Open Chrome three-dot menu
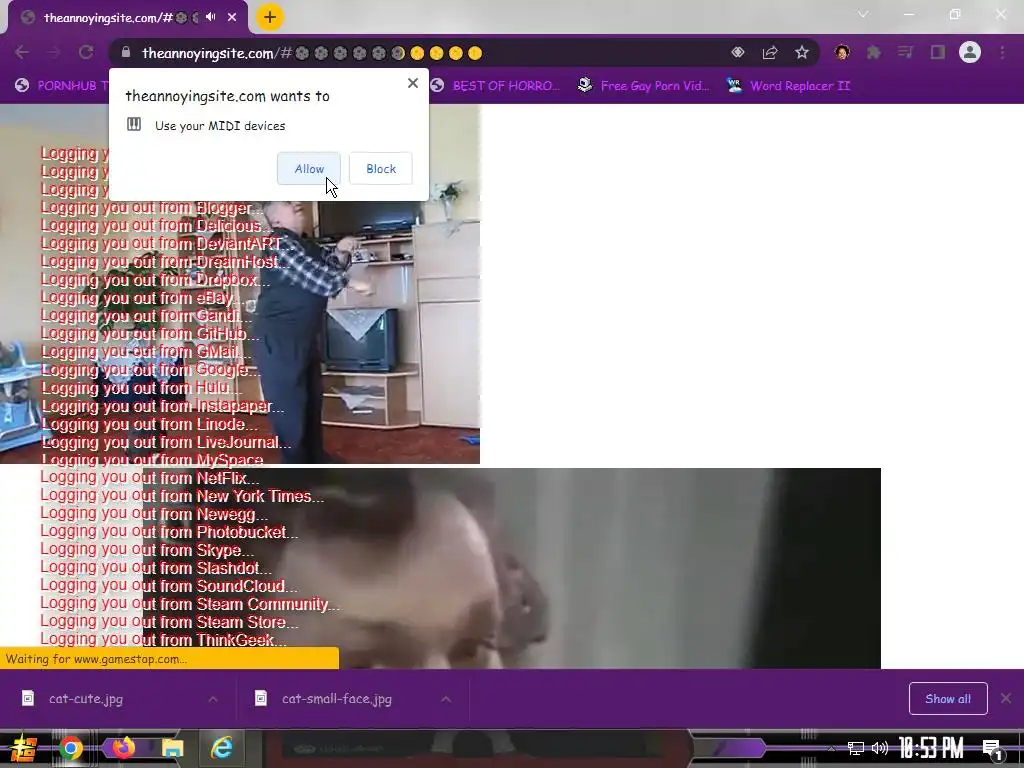 tap(1002, 52)
